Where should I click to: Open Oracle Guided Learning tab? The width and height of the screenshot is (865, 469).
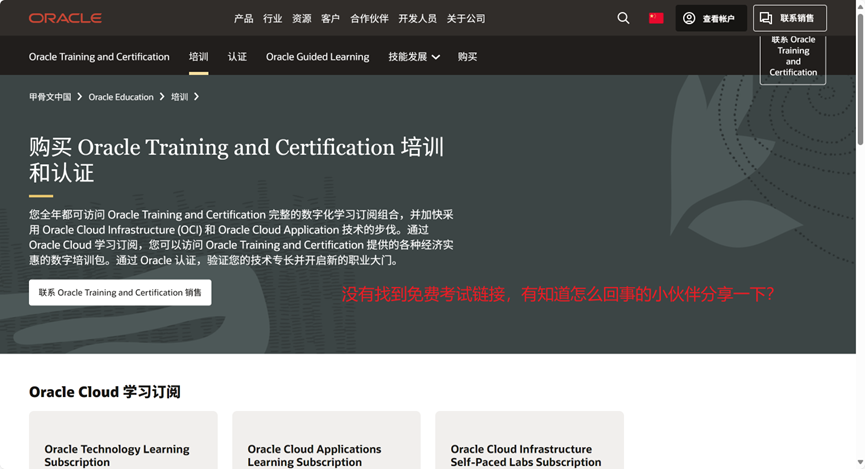(x=318, y=57)
